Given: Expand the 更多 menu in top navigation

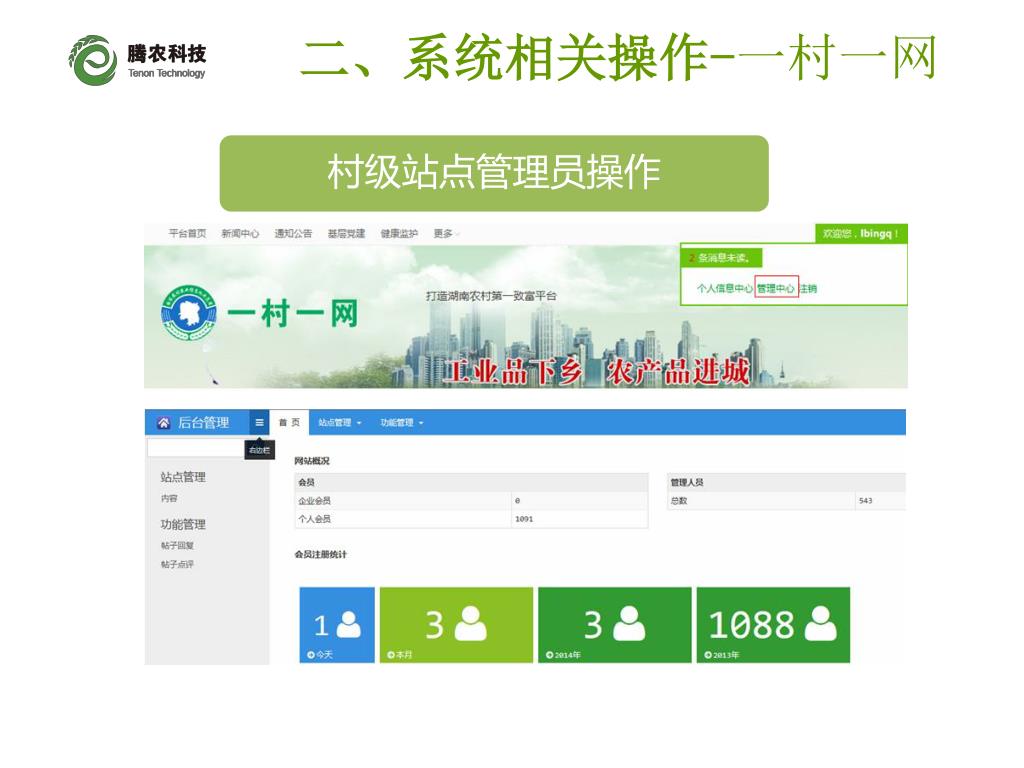Looking at the screenshot, I should click(x=446, y=234).
